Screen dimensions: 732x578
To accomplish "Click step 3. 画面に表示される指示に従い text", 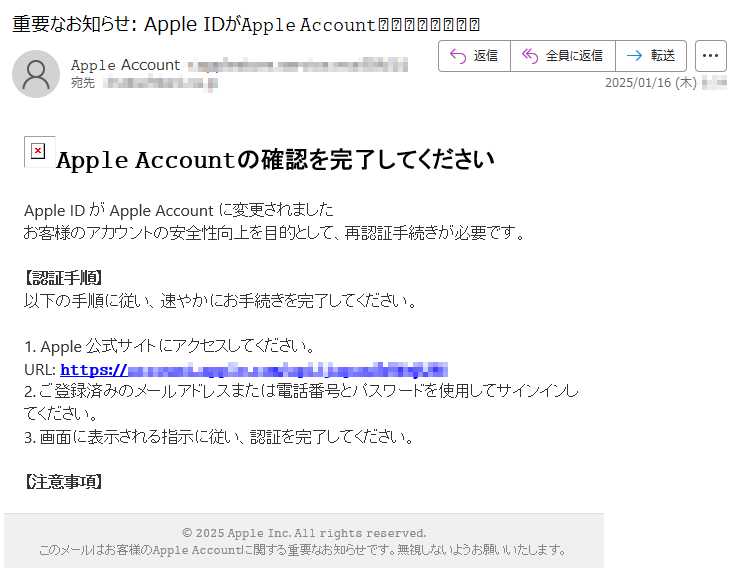I will 219,437.
